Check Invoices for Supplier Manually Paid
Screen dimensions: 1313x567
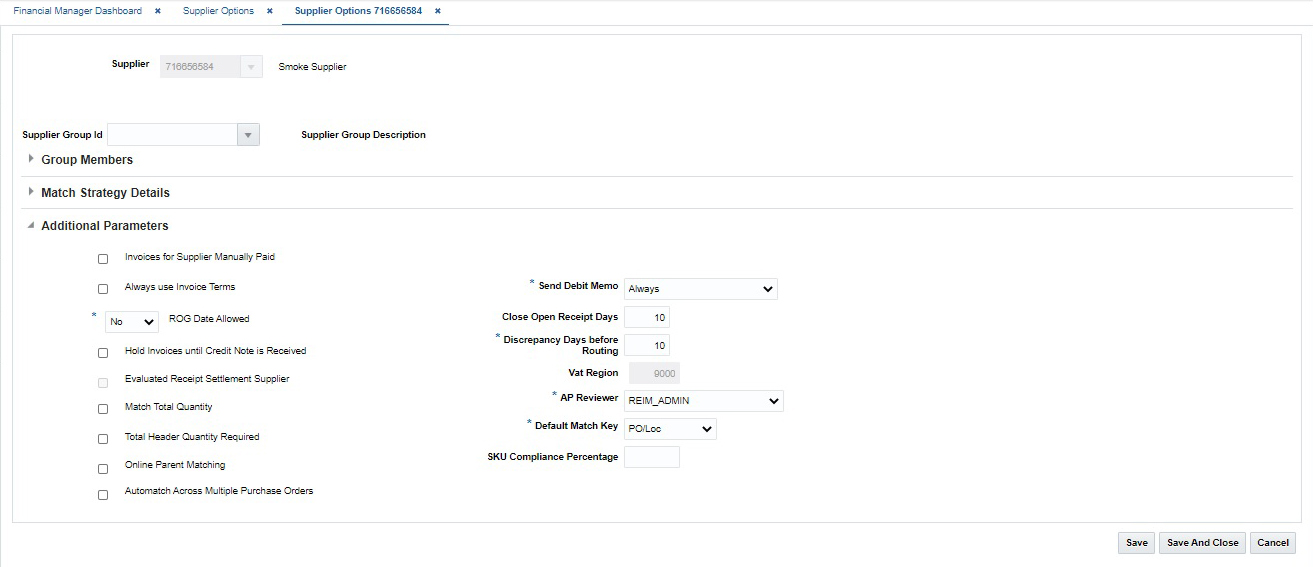click(103, 259)
